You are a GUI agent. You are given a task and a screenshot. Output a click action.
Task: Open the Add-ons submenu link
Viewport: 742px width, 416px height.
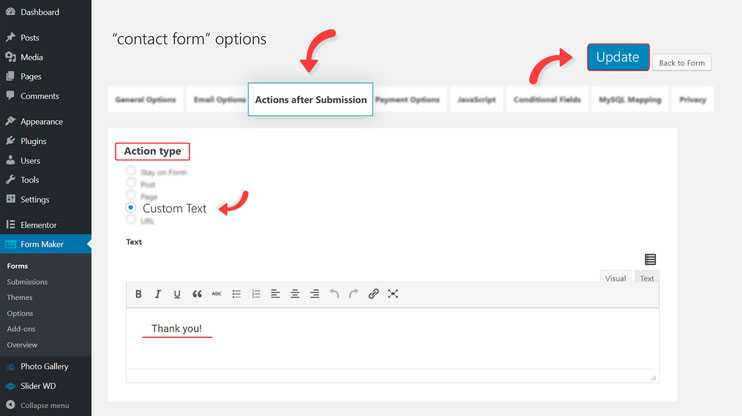21,329
